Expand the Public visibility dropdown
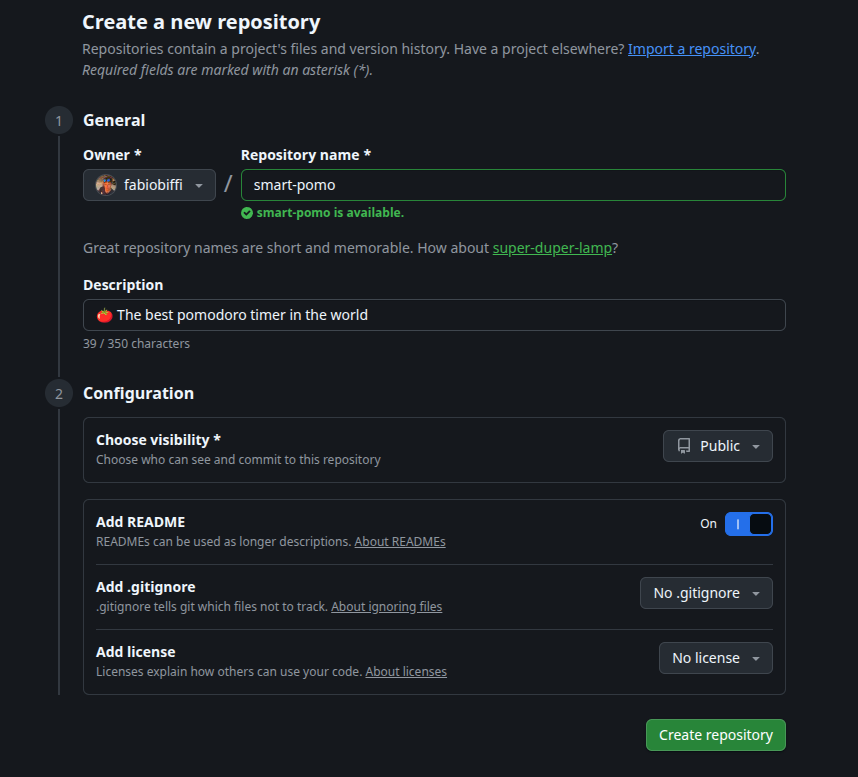This screenshot has height=777, width=858. (718, 446)
